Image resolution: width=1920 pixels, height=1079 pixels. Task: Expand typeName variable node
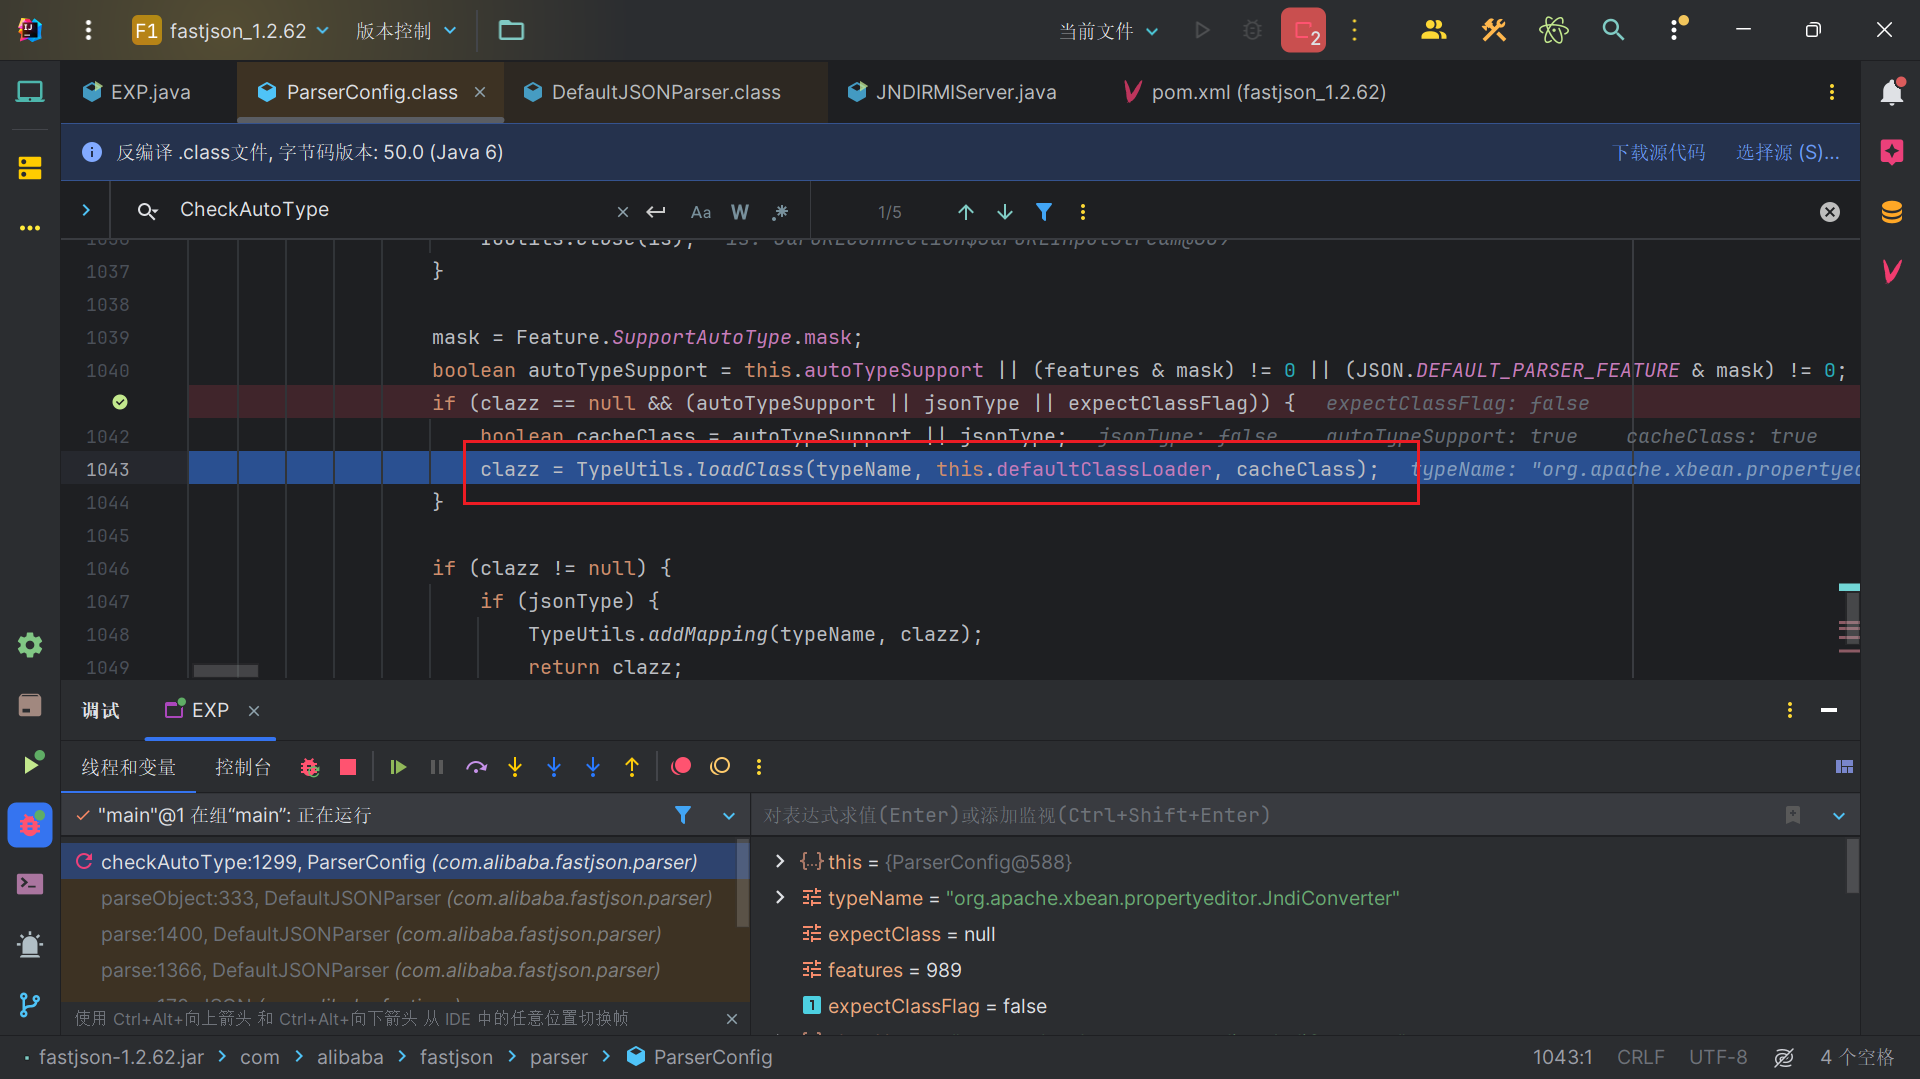pyautogui.click(x=780, y=898)
